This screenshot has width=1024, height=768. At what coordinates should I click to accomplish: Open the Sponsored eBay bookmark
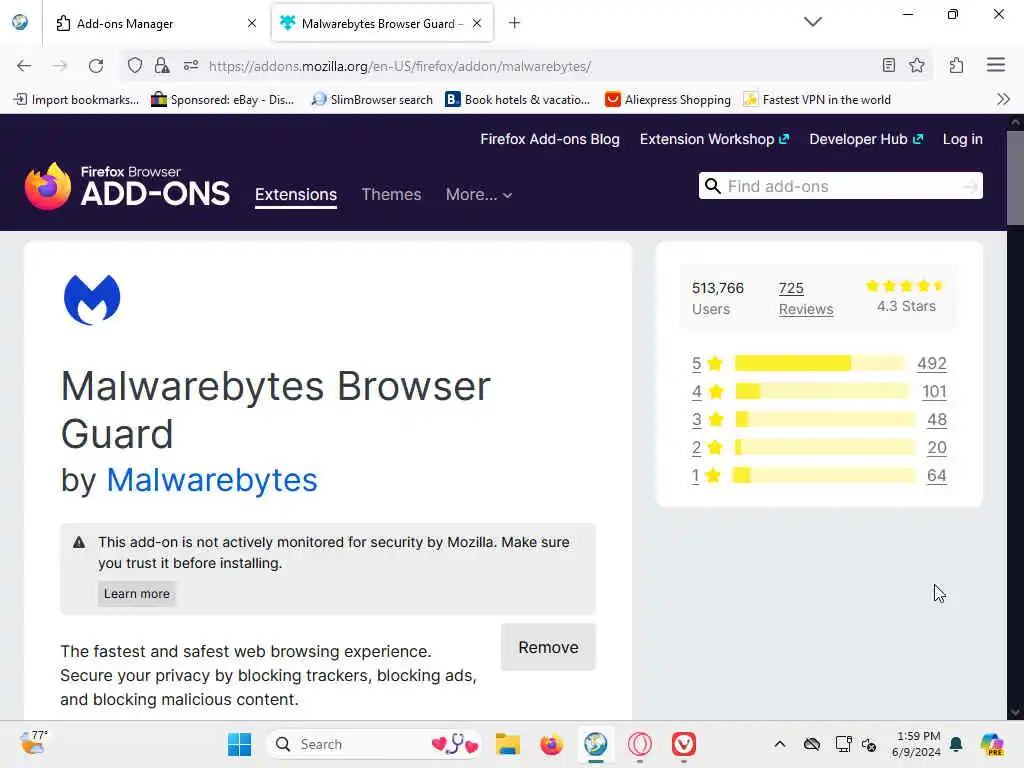click(223, 99)
